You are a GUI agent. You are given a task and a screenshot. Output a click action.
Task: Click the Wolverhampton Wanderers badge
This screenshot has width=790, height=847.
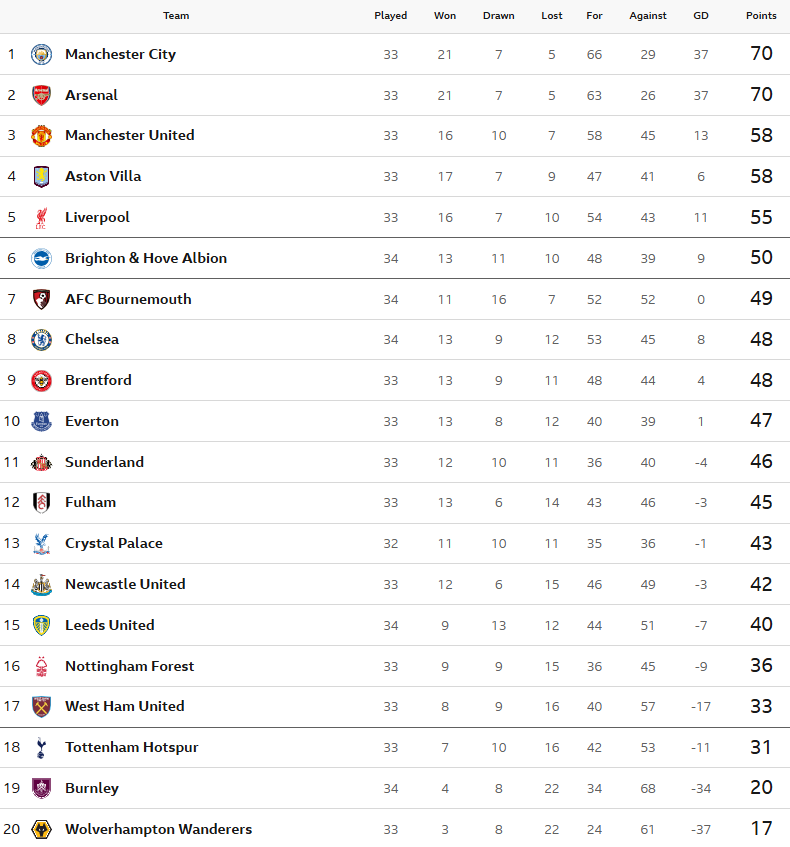41,829
